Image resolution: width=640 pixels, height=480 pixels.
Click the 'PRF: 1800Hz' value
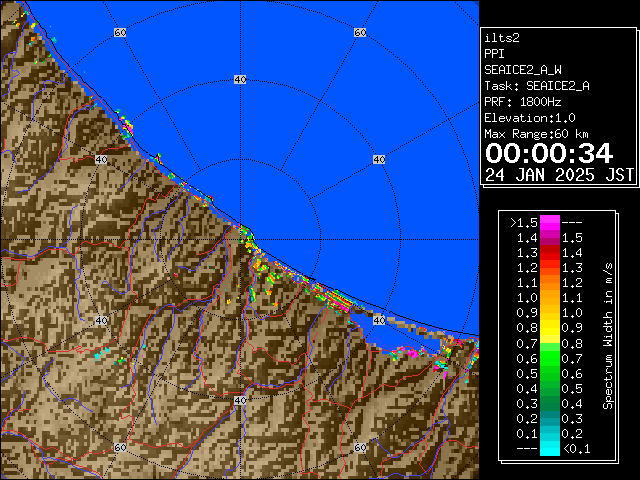(523, 102)
